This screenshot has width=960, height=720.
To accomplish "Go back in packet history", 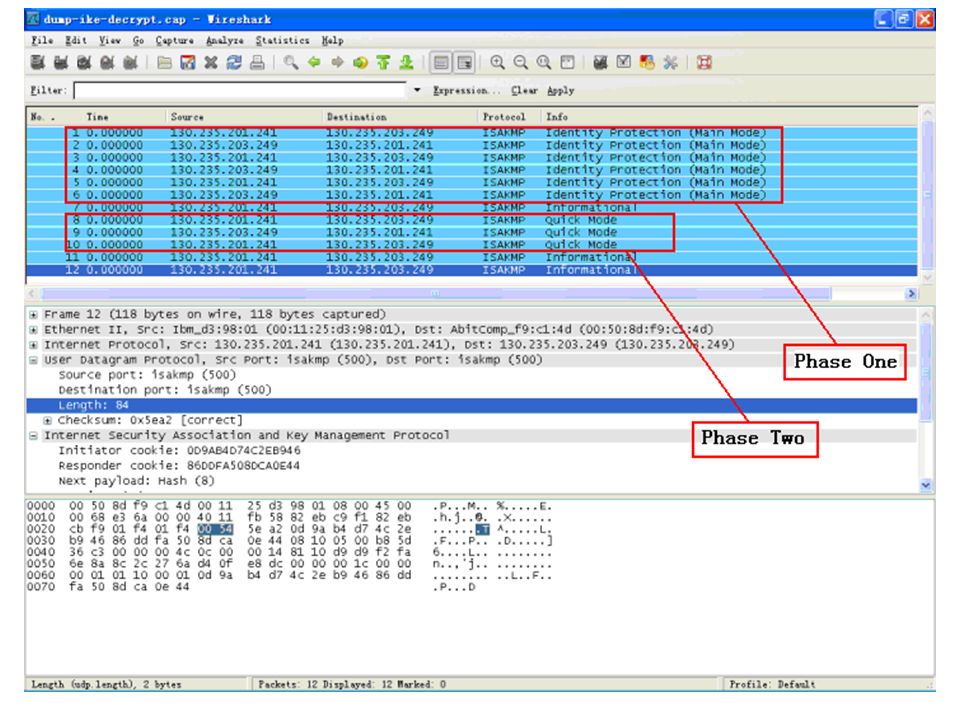I will [x=314, y=62].
